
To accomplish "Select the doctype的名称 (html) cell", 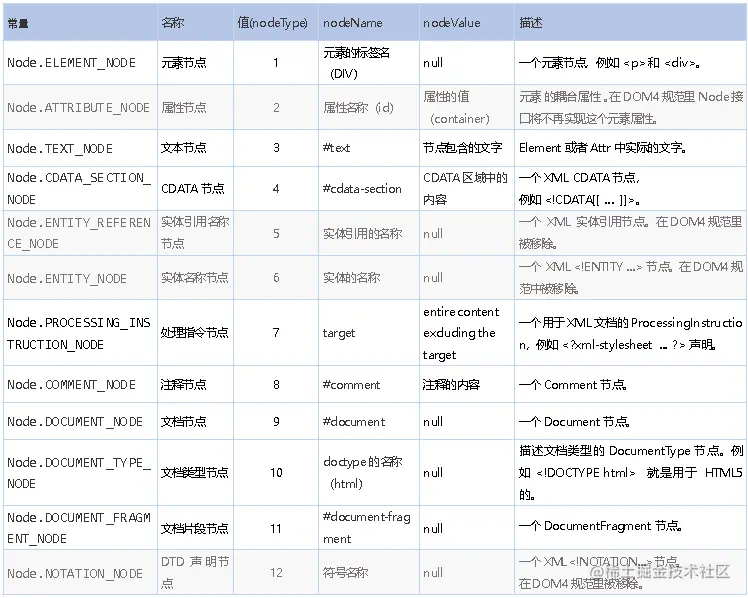I will pyautogui.click(x=369, y=473).
